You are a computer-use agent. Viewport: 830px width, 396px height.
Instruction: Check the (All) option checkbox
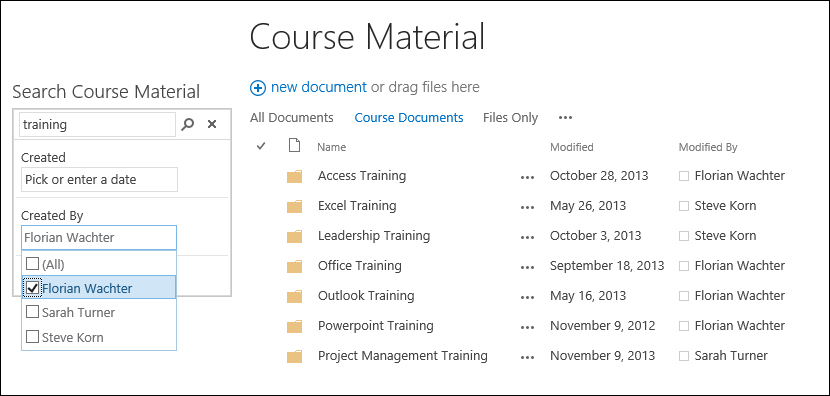[32, 263]
